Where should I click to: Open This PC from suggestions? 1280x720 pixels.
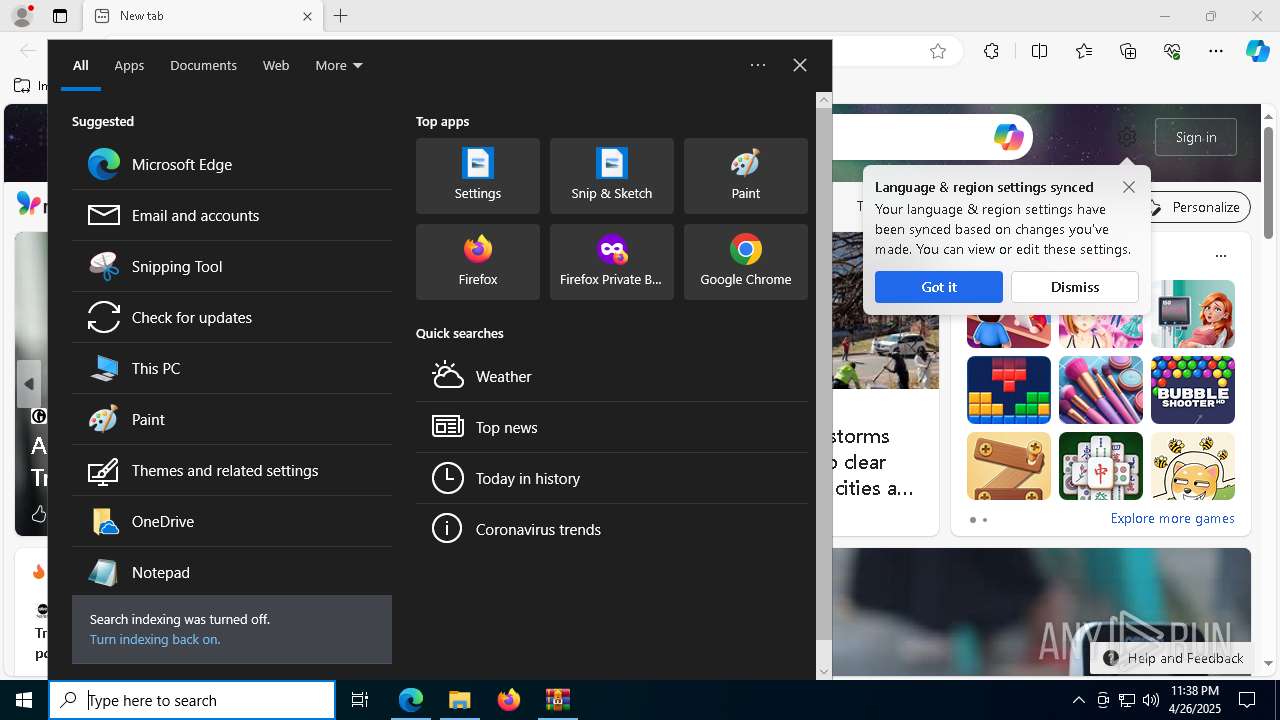coord(232,368)
